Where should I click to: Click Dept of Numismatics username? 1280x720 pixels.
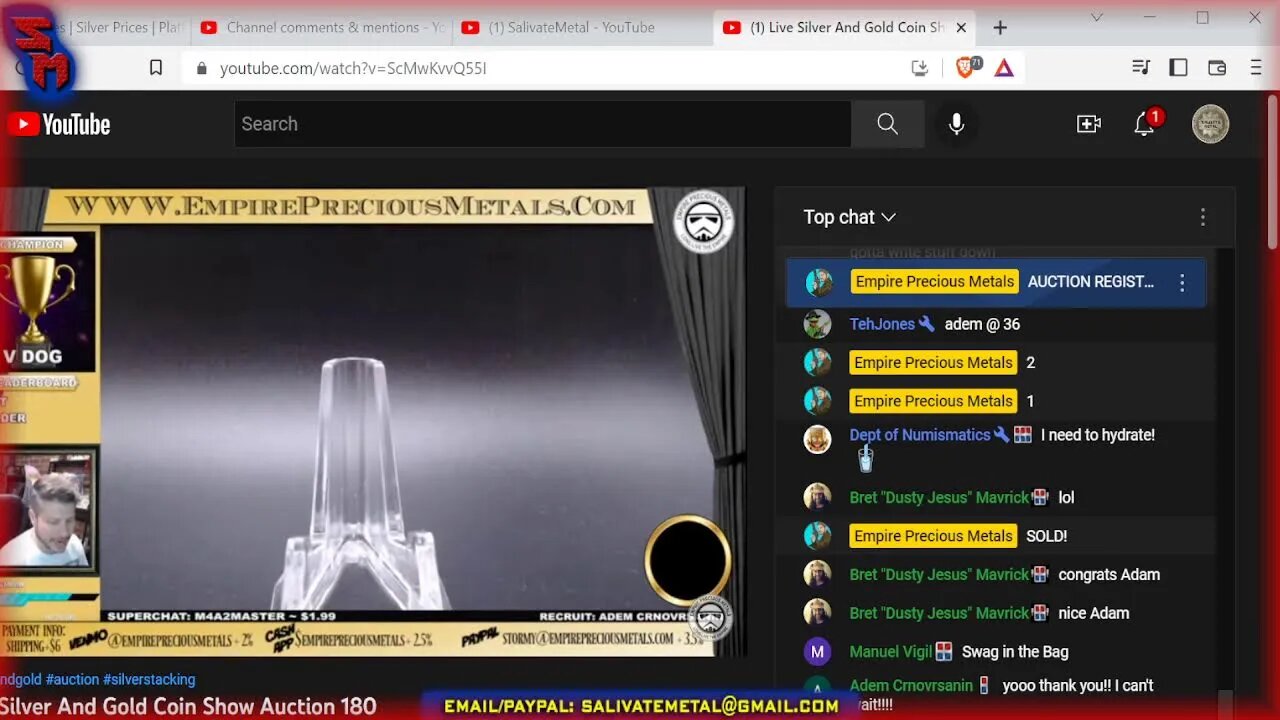tap(919, 435)
